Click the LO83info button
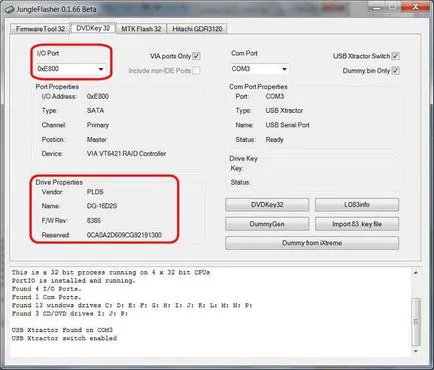The height and width of the screenshot is (370, 434). 357,205
